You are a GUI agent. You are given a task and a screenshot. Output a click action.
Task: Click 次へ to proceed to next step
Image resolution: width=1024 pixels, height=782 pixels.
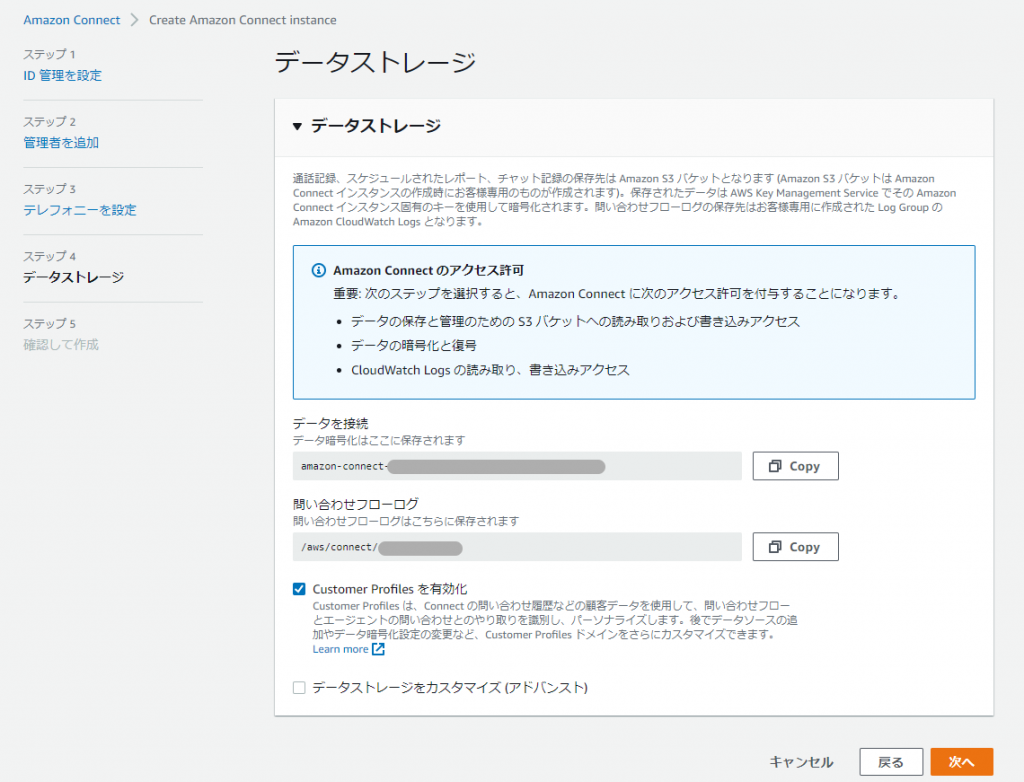coord(961,762)
